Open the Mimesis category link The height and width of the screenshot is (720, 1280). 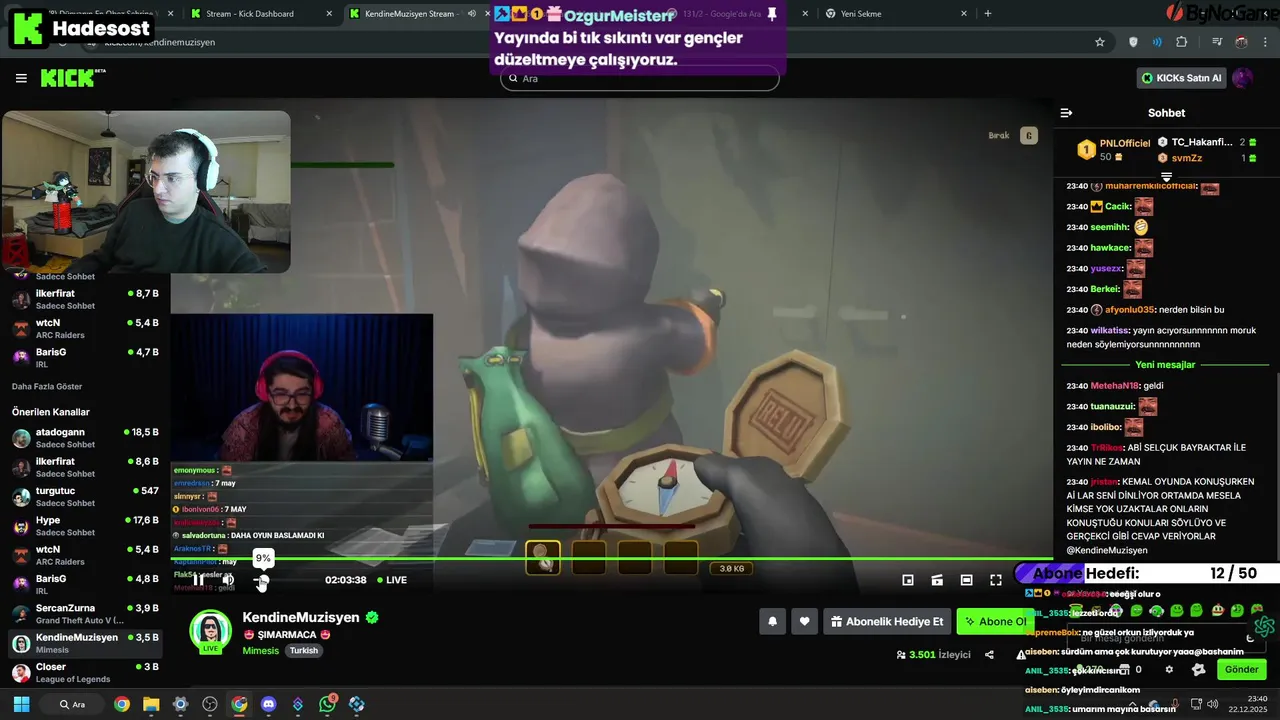click(262, 650)
